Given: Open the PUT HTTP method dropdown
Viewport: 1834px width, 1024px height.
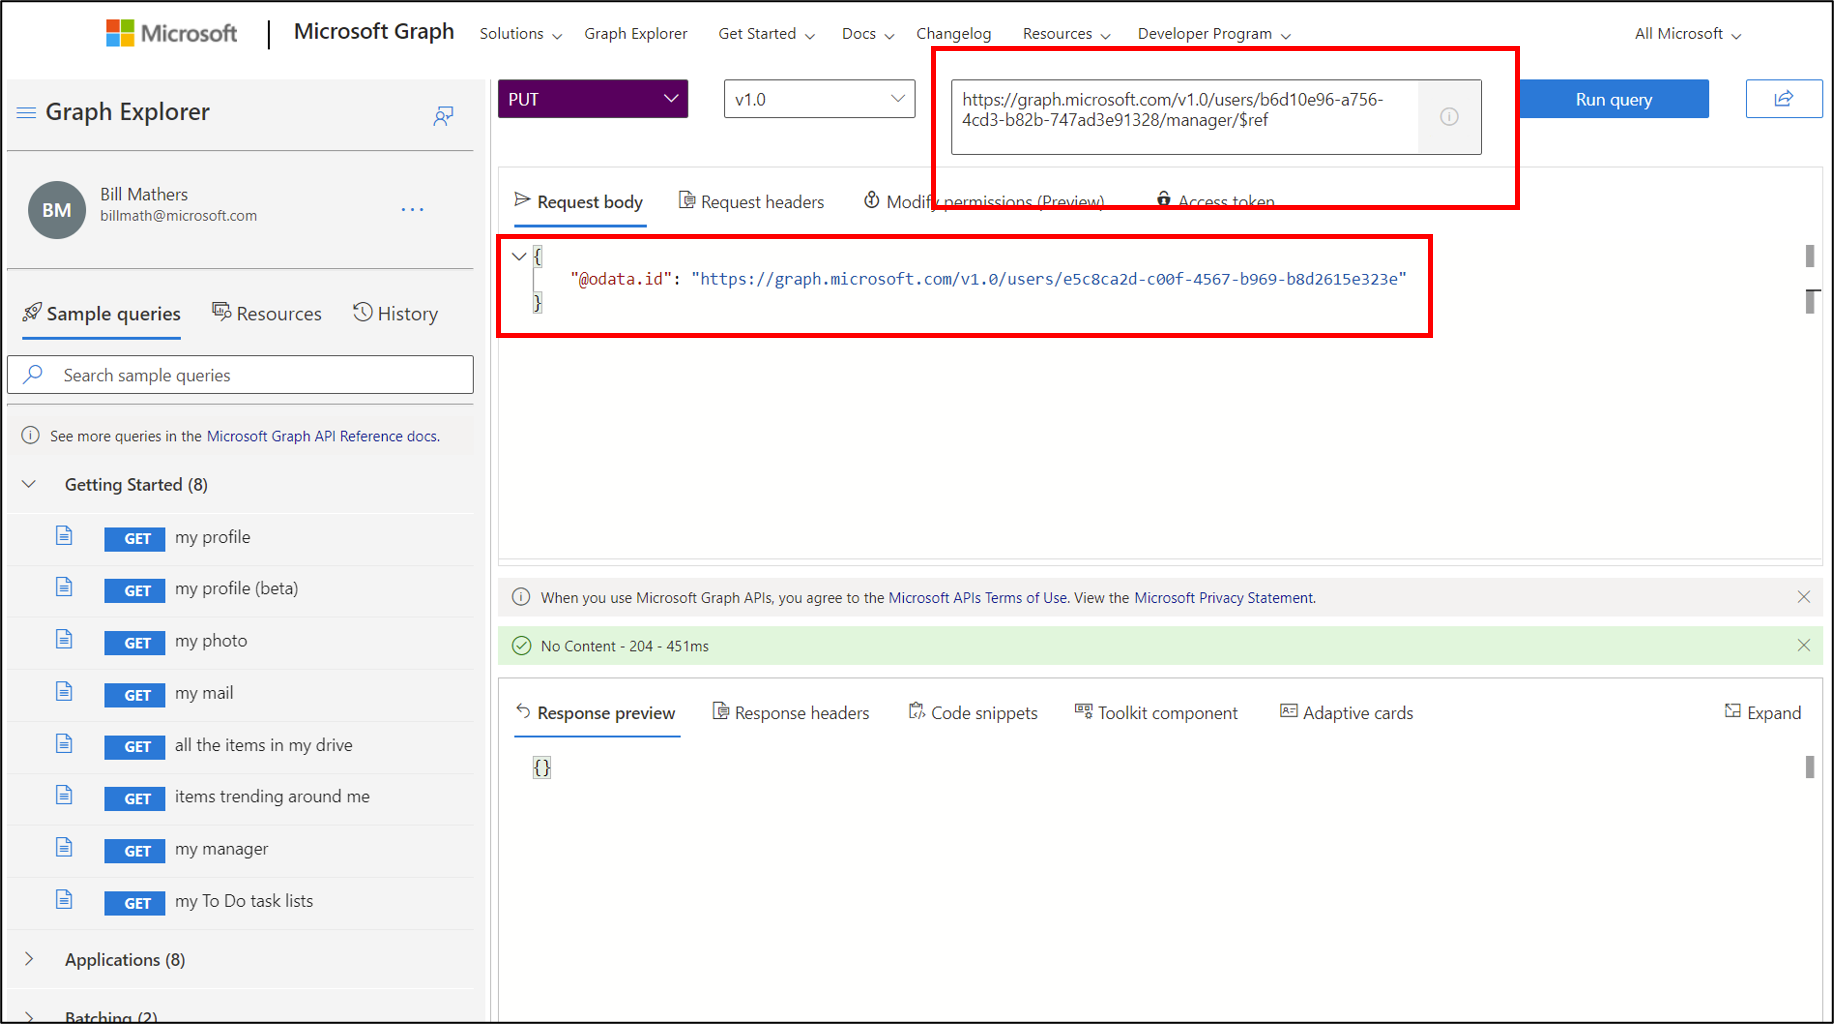Looking at the screenshot, I should (x=593, y=99).
